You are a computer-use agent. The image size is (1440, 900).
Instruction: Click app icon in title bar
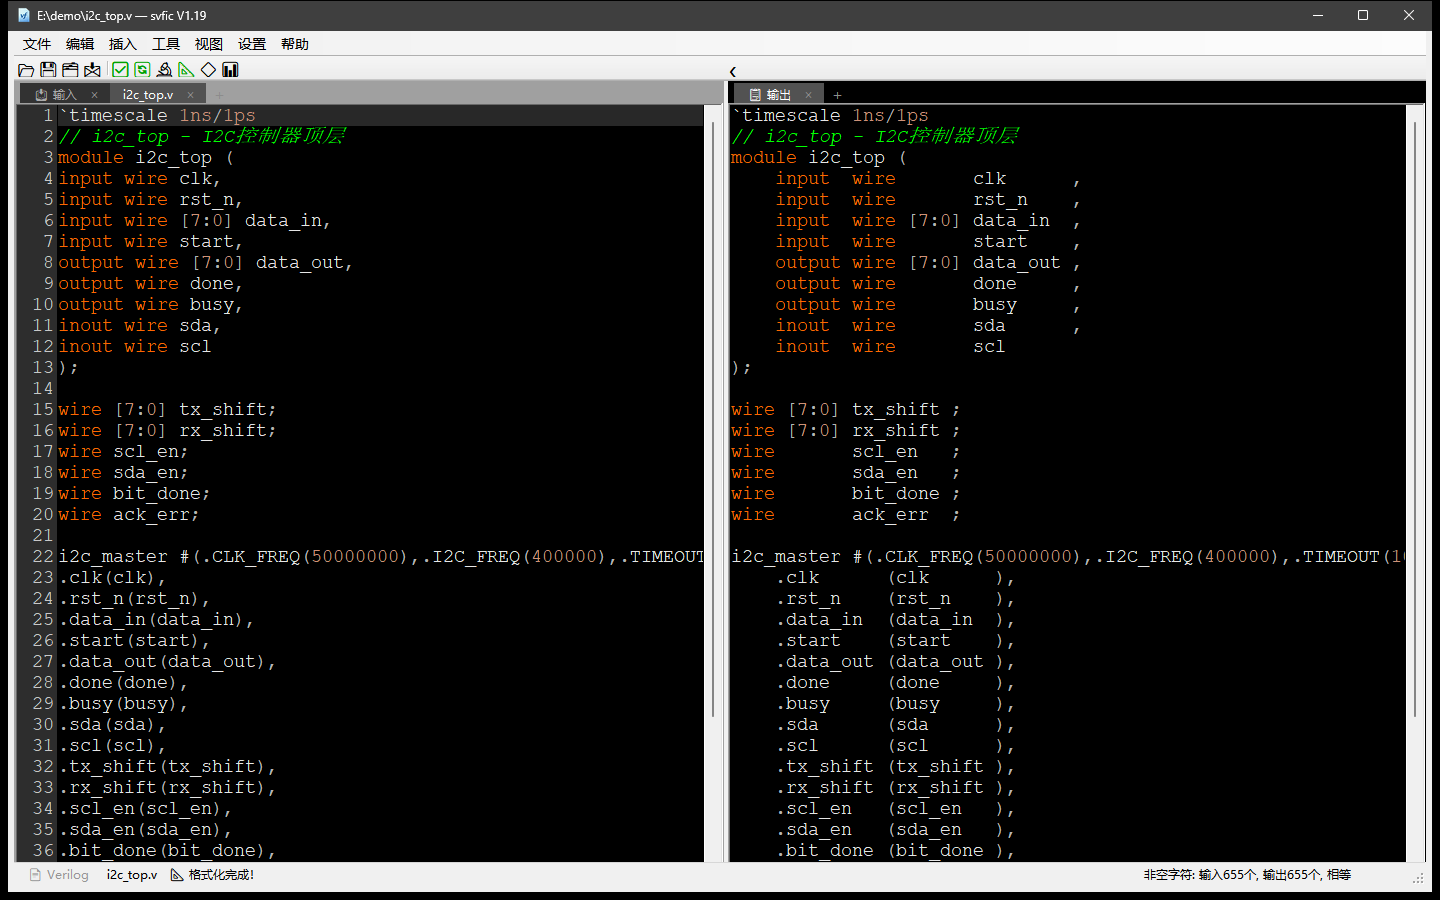(x=24, y=15)
